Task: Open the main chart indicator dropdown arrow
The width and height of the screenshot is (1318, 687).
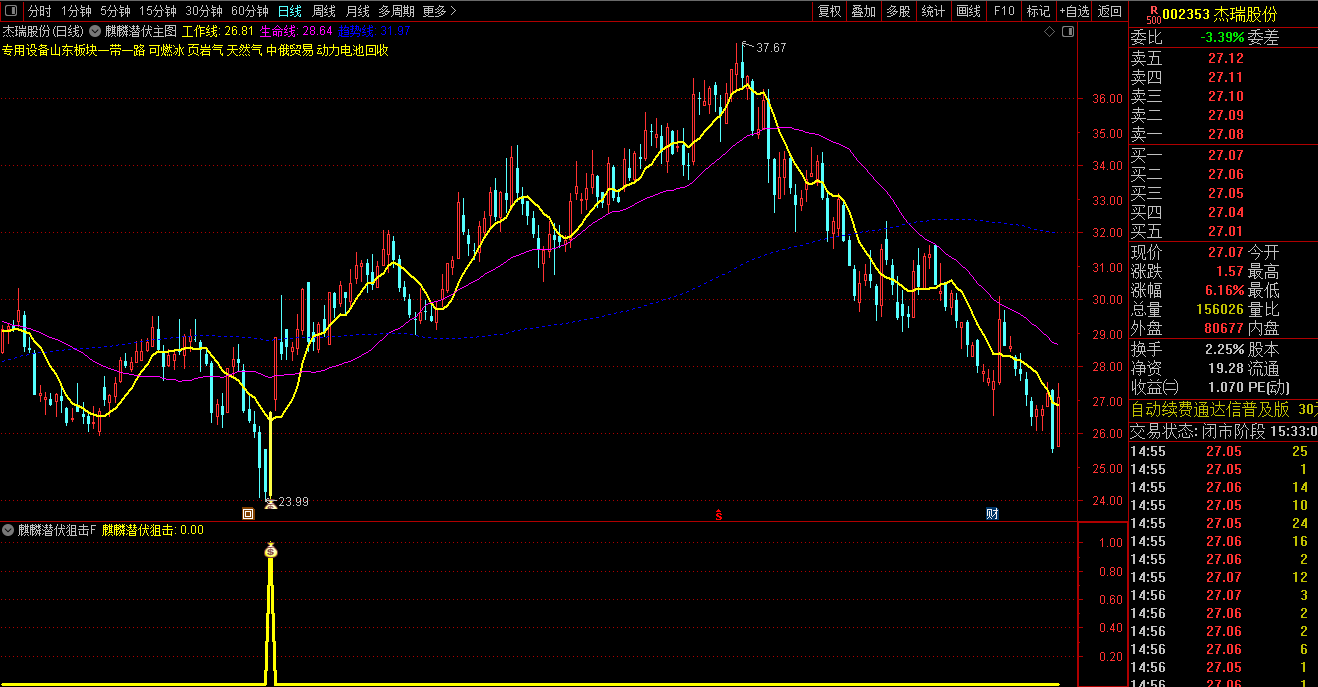Action: (95, 31)
